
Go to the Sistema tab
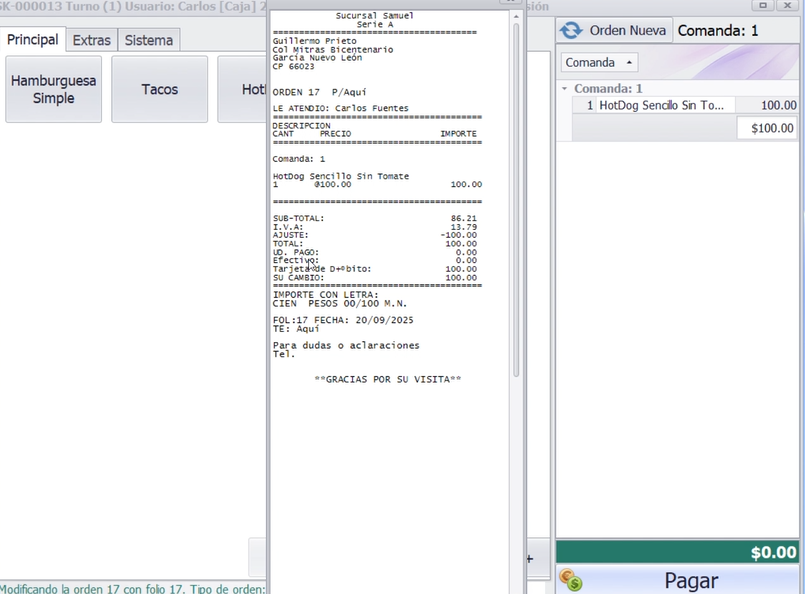point(148,40)
